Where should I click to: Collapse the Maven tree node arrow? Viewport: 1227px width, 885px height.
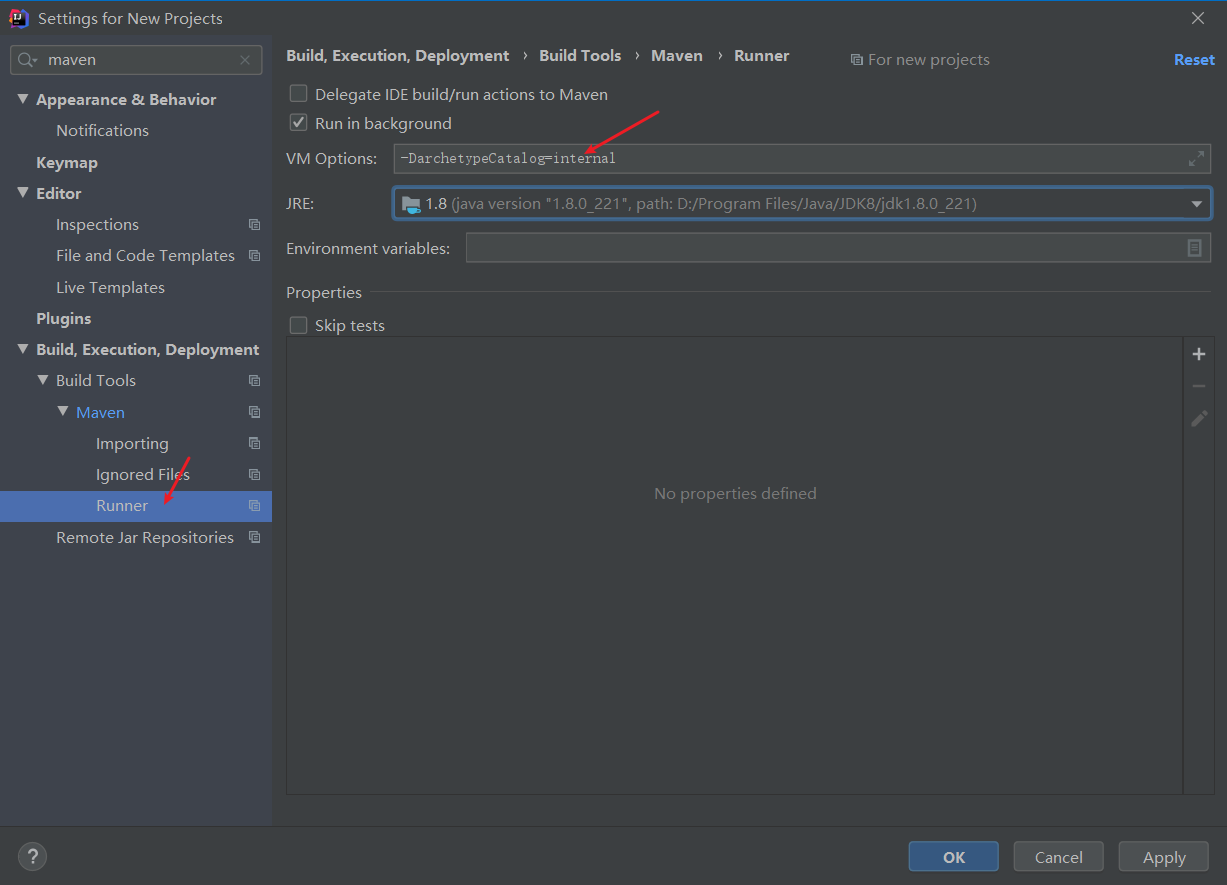tap(62, 412)
